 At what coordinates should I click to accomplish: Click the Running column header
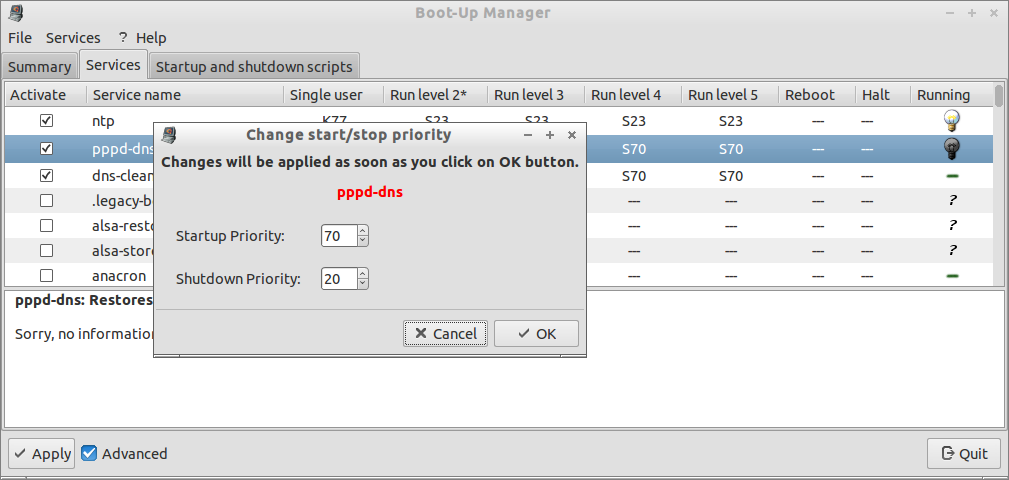tap(952, 95)
